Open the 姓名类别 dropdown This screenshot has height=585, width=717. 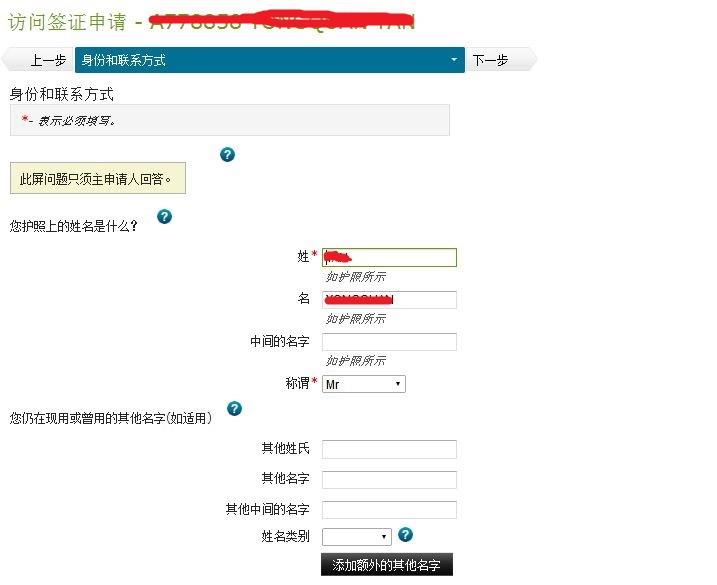point(356,537)
